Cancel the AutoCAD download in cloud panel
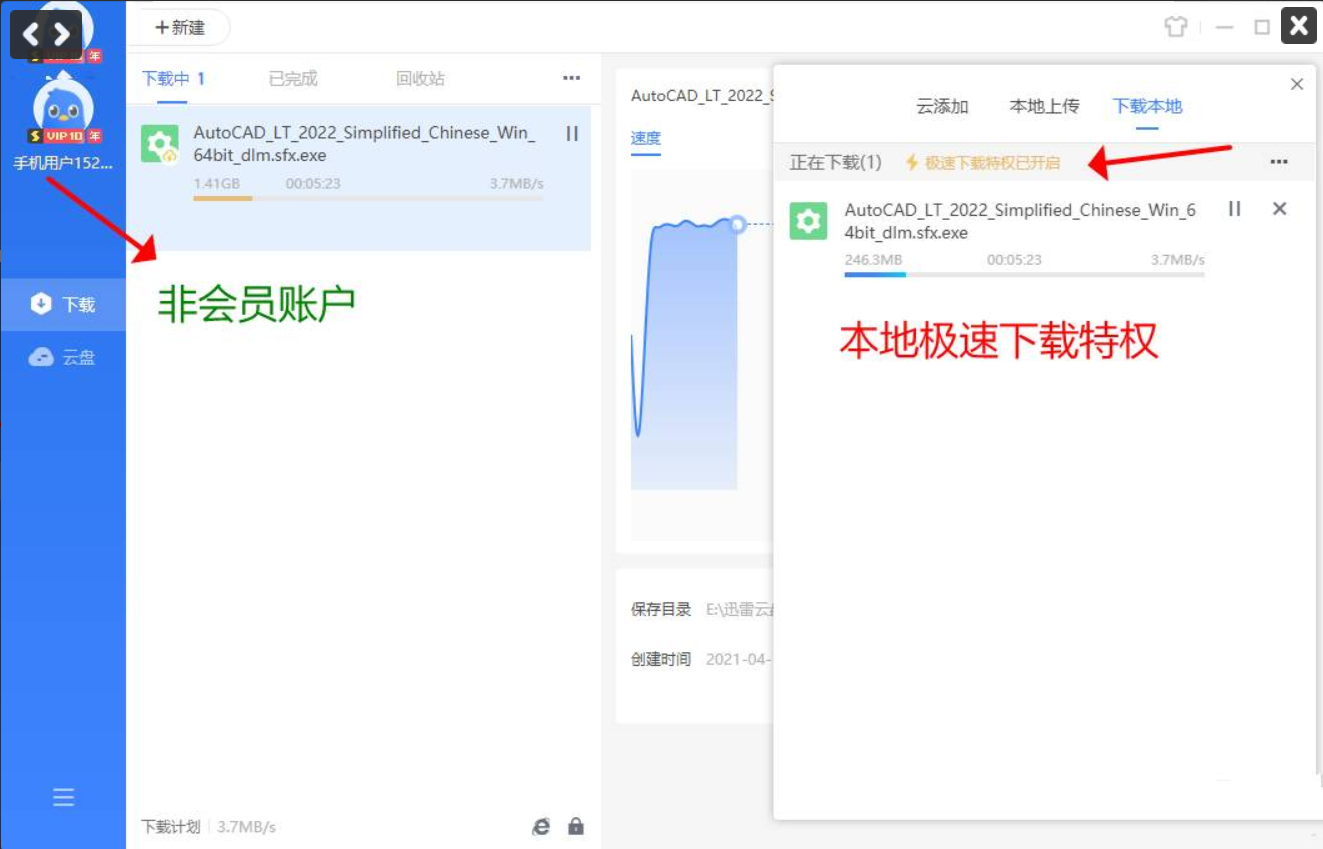Image resolution: width=1323 pixels, height=849 pixels. tap(1279, 209)
